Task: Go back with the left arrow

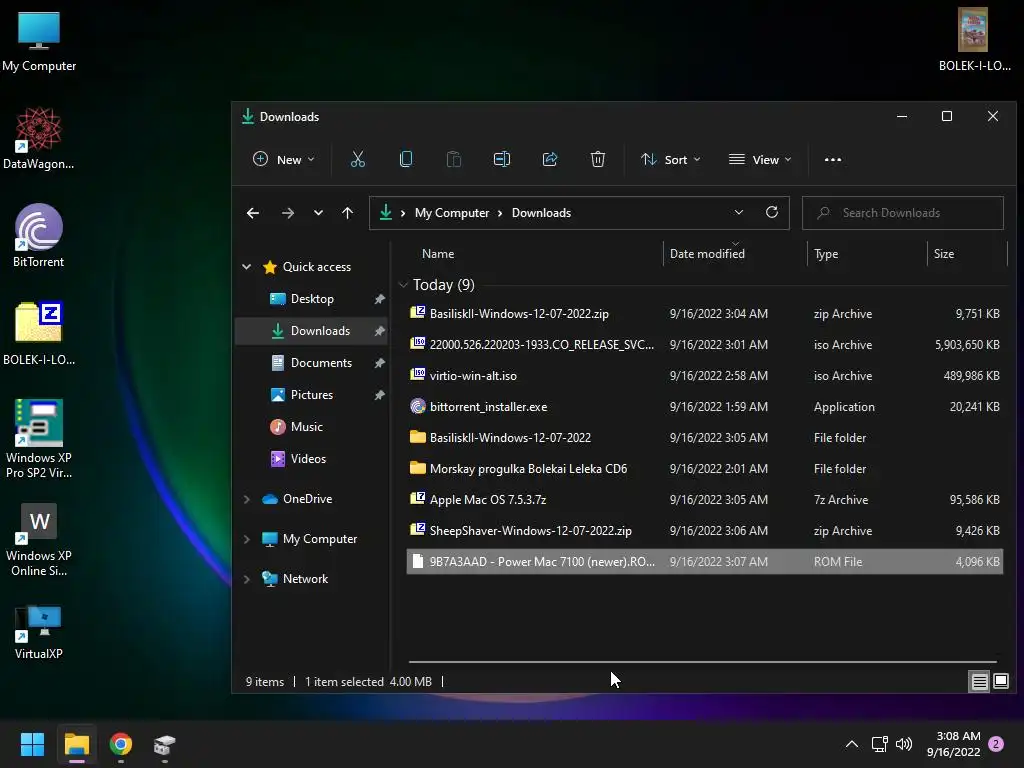Action: coord(253,213)
